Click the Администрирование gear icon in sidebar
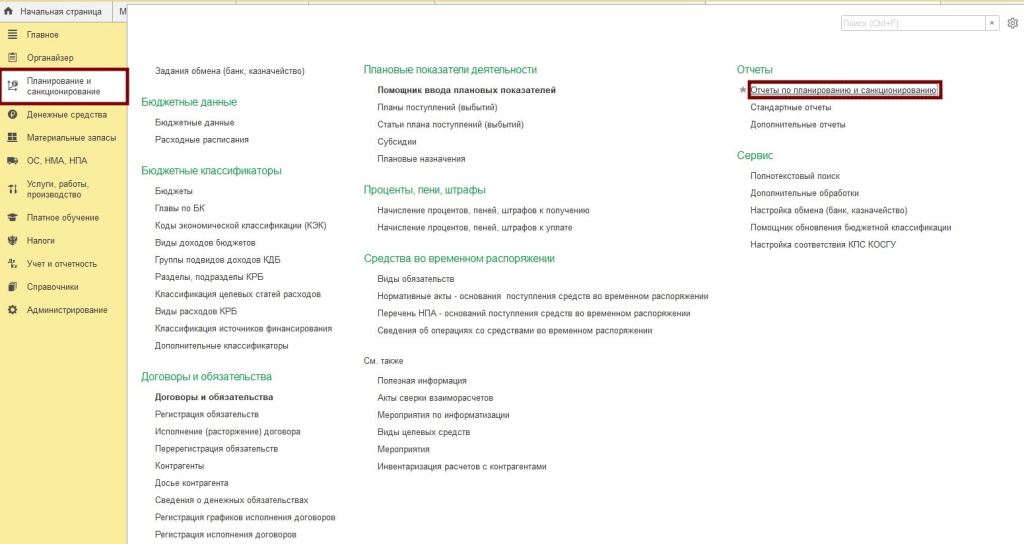 12,310
